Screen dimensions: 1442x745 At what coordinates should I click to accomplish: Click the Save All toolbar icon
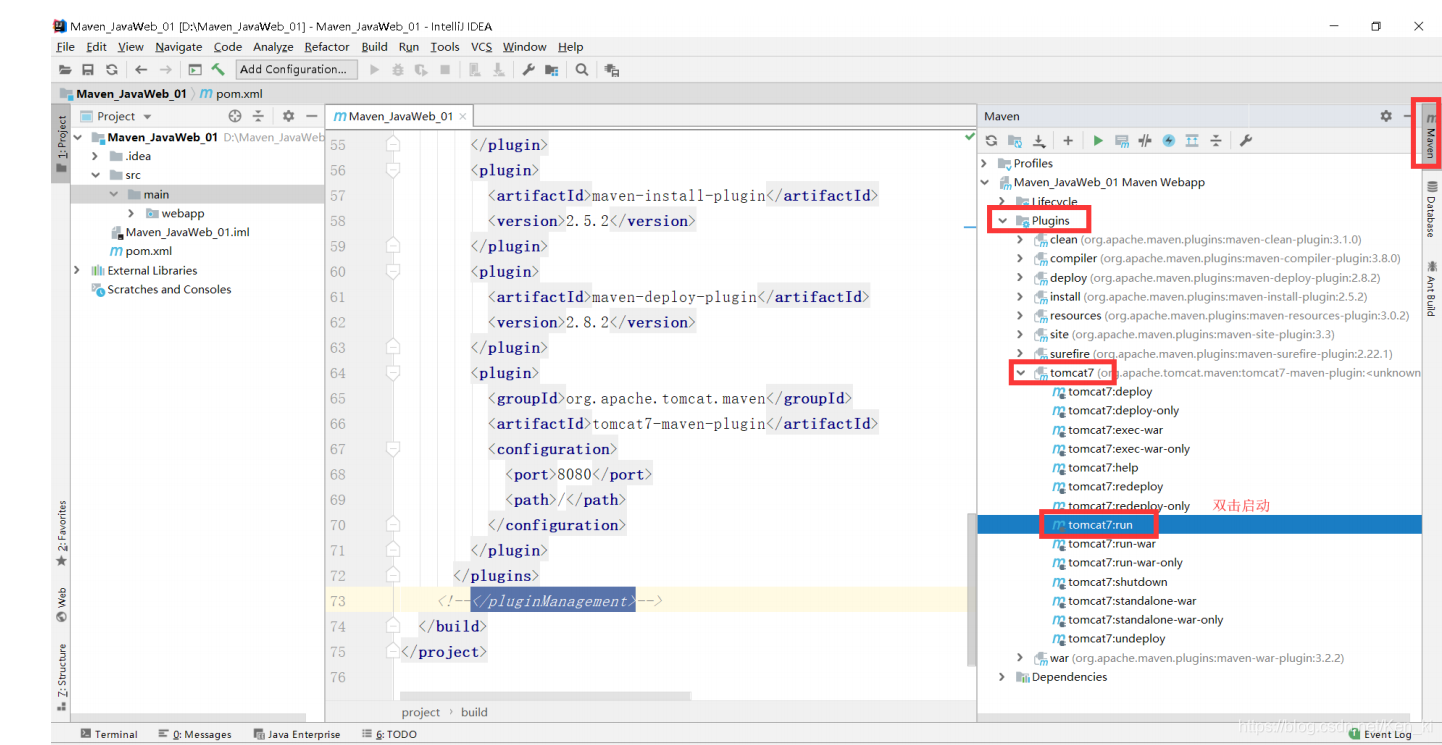coord(88,70)
